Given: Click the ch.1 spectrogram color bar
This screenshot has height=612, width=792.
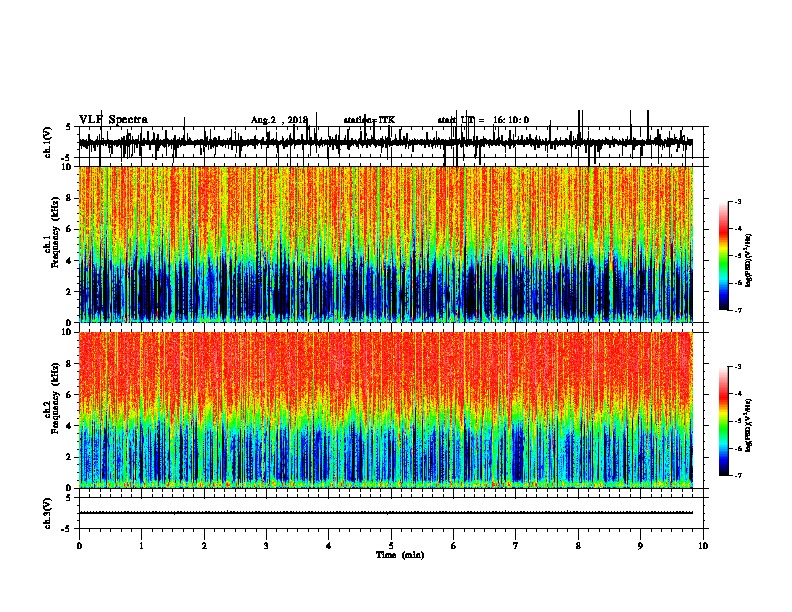Looking at the screenshot, I should click(724, 256).
